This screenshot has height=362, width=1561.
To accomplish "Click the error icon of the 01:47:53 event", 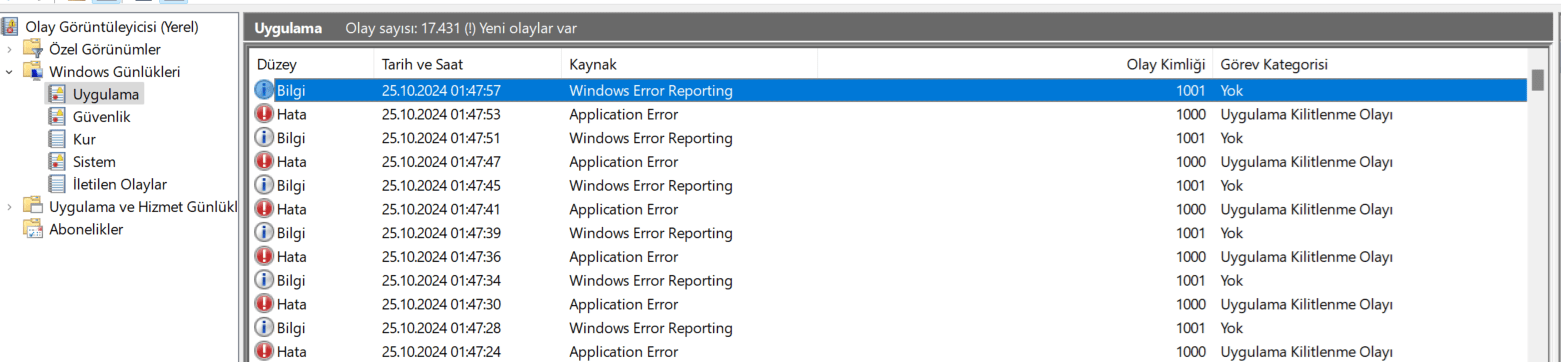I will coord(264,114).
